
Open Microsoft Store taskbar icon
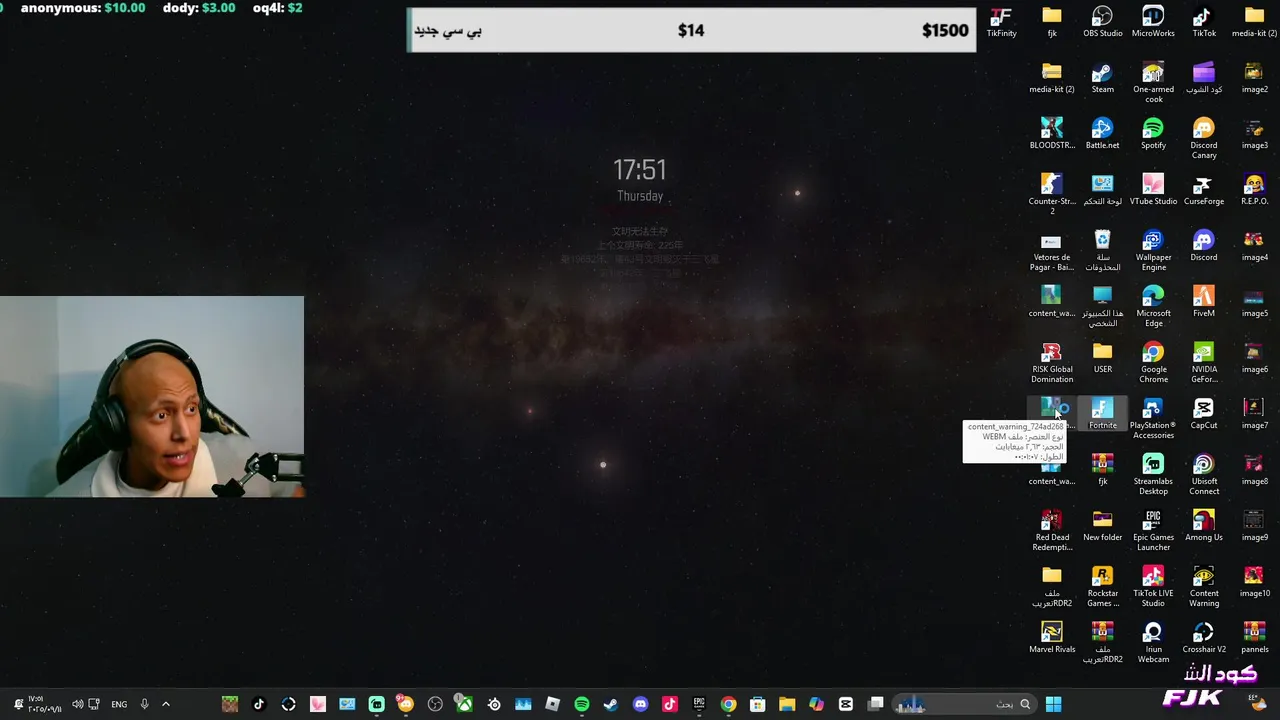(758, 704)
